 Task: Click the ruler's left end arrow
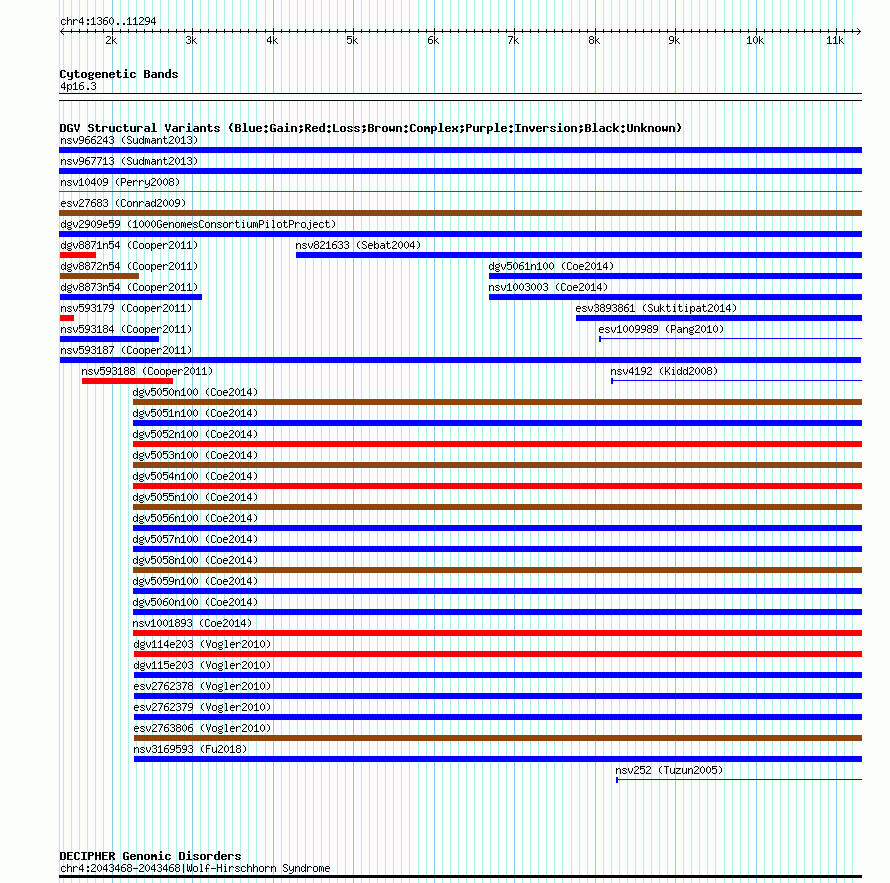[62, 31]
